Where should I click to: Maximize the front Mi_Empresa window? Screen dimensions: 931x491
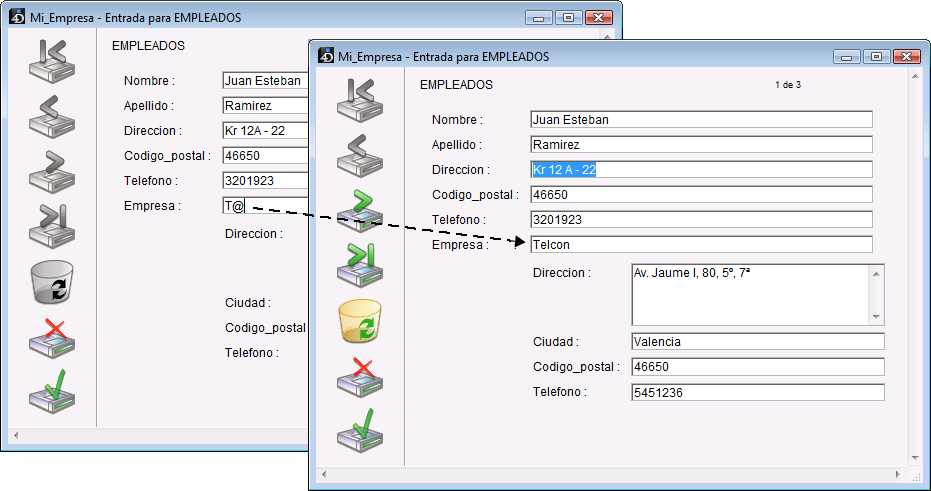(x=876, y=57)
